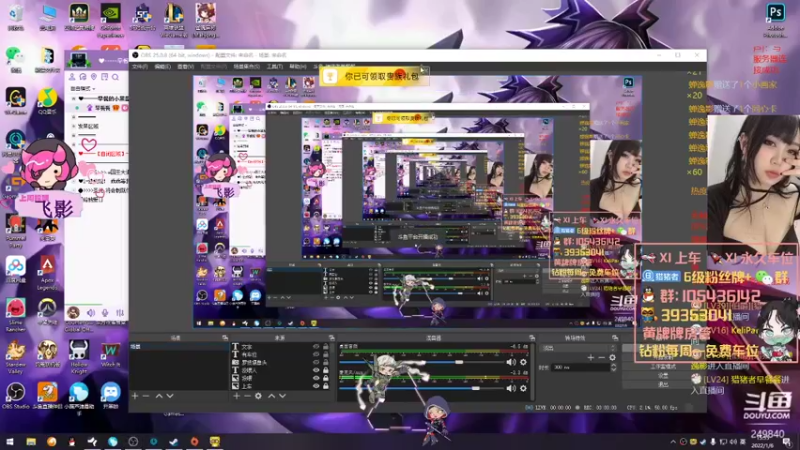Open QQ Music desktop shortcut
The height and width of the screenshot is (450, 800).
click(x=47, y=101)
